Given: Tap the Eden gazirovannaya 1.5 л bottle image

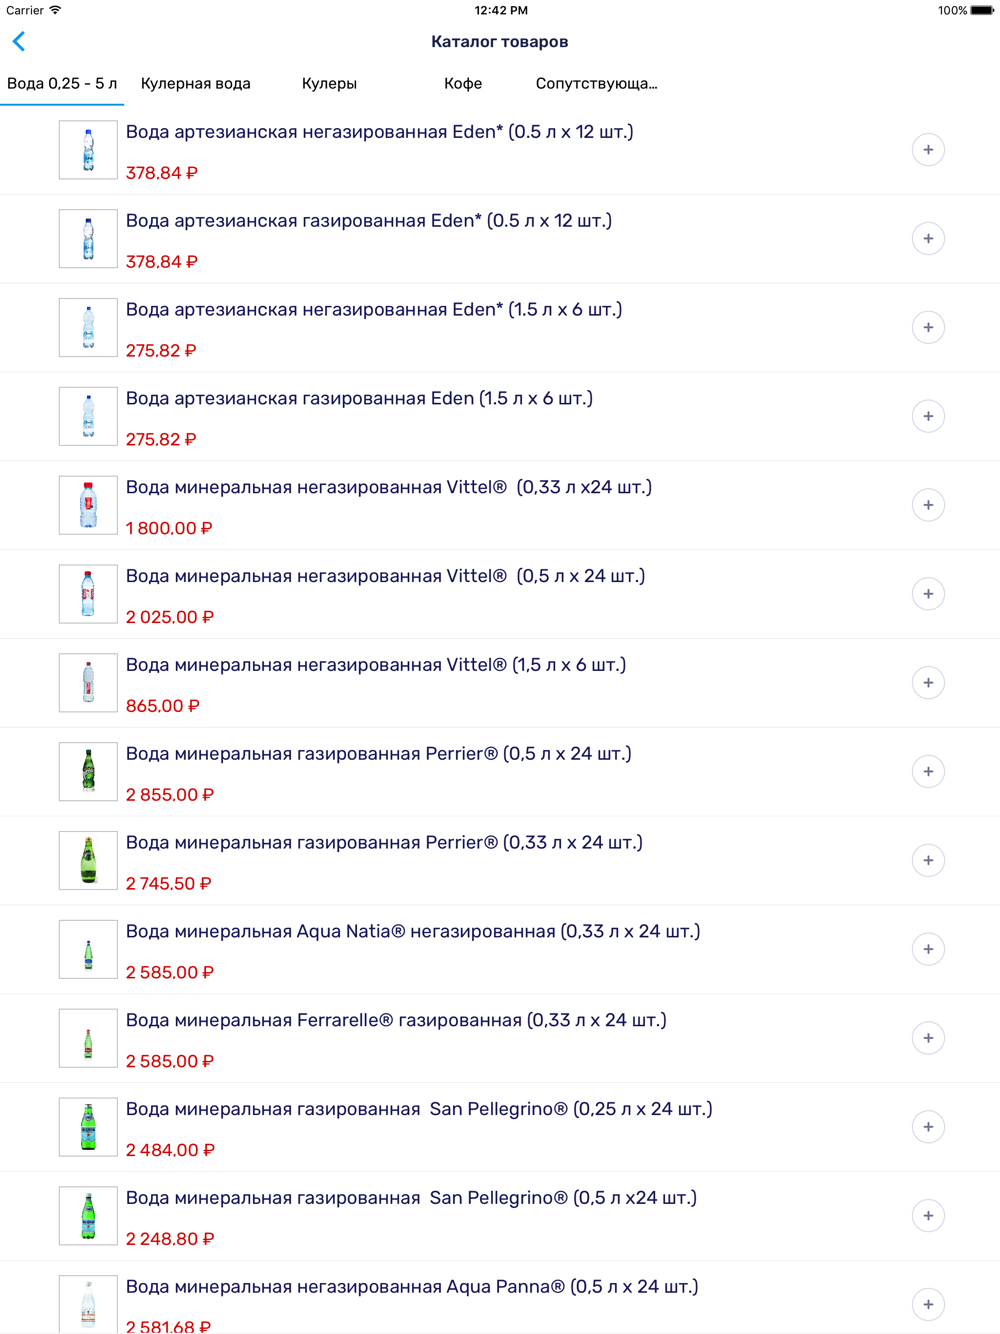Looking at the screenshot, I should click(x=88, y=416).
